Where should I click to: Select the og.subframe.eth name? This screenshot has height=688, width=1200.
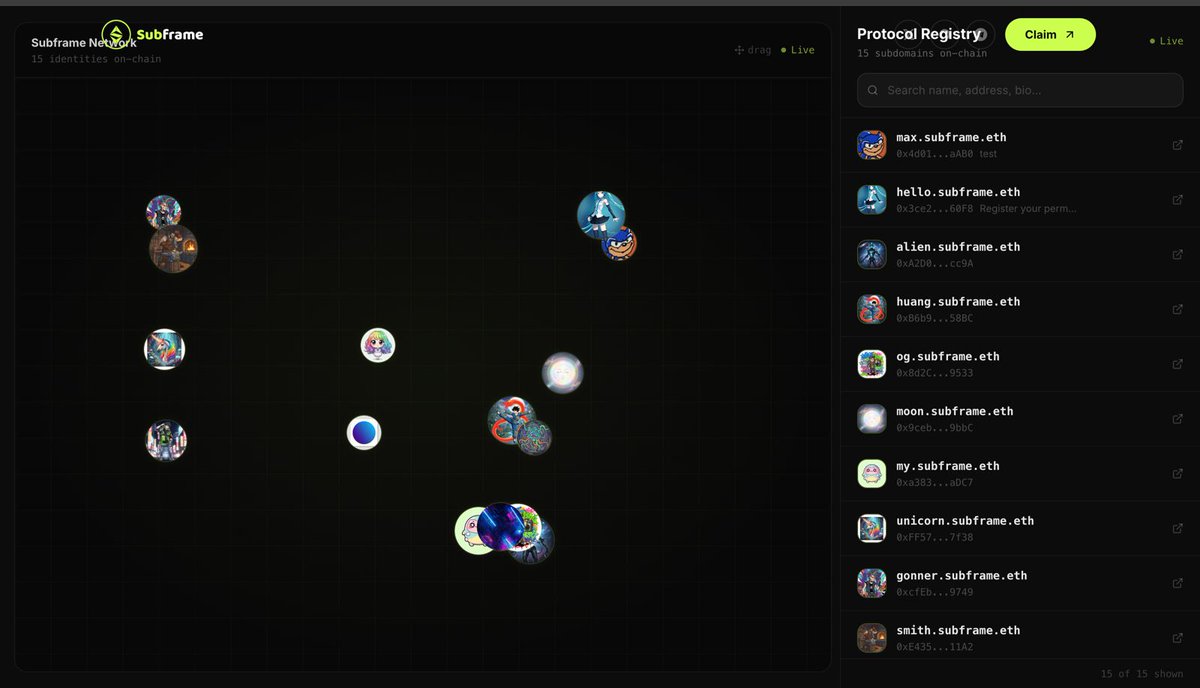(948, 356)
